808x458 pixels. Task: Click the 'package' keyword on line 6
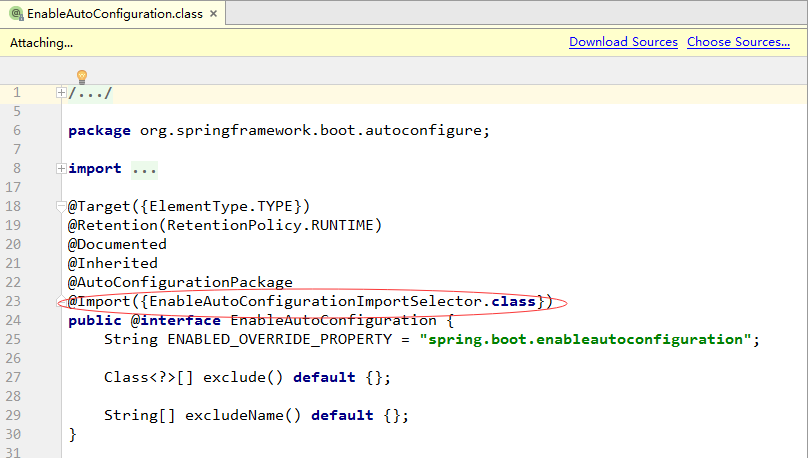click(x=99, y=130)
